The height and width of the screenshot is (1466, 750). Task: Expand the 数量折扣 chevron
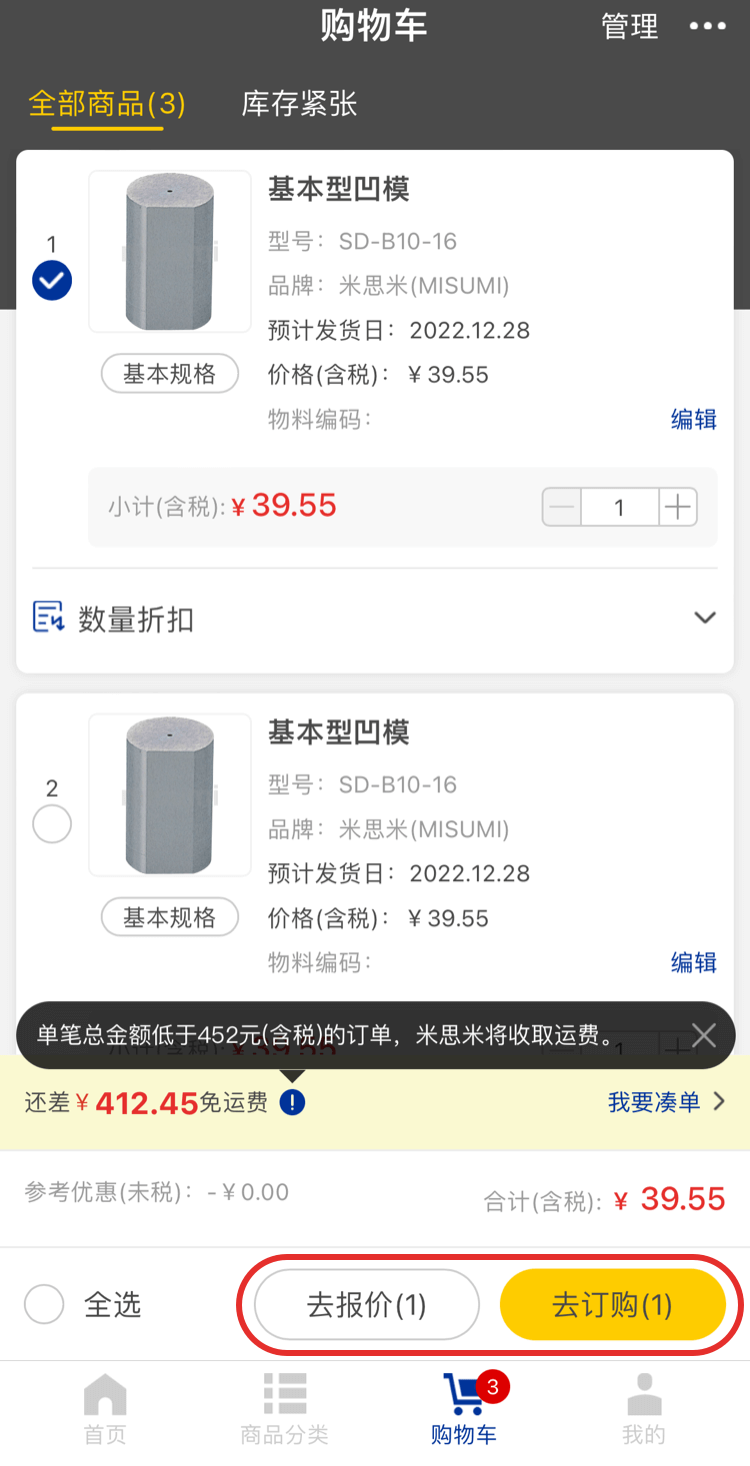pyautogui.click(x=705, y=618)
